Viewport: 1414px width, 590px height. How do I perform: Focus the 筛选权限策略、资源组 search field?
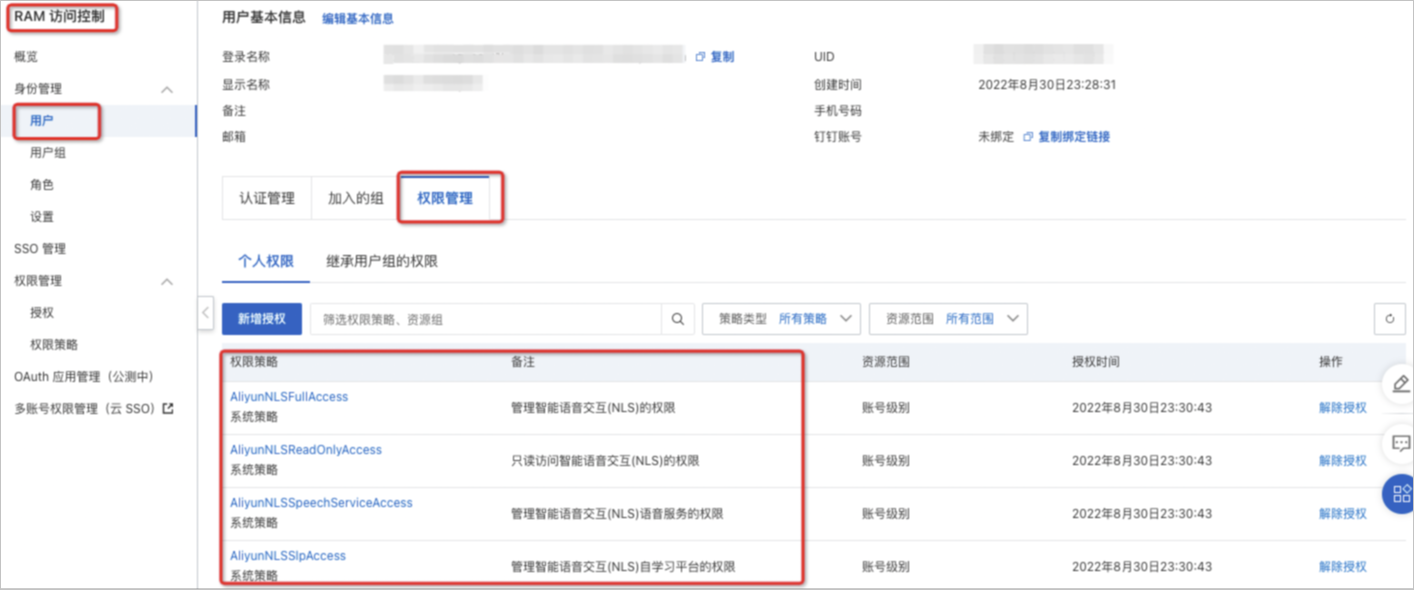(x=486, y=319)
